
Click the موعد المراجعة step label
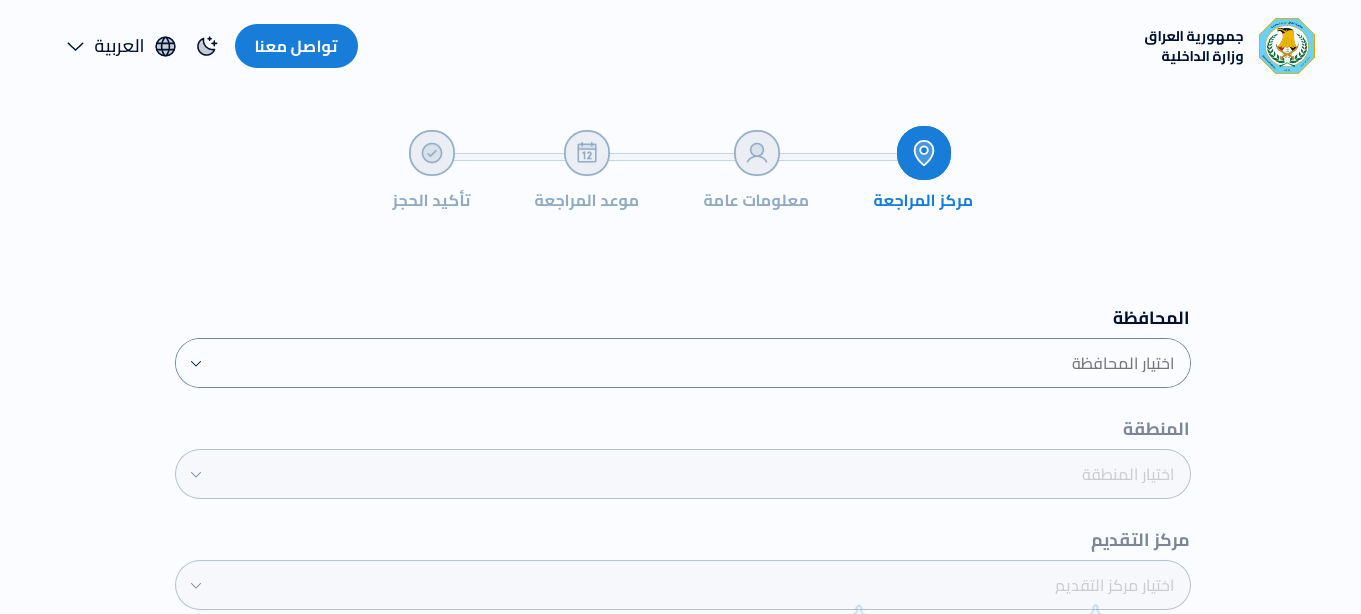click(x=587, y=200)
